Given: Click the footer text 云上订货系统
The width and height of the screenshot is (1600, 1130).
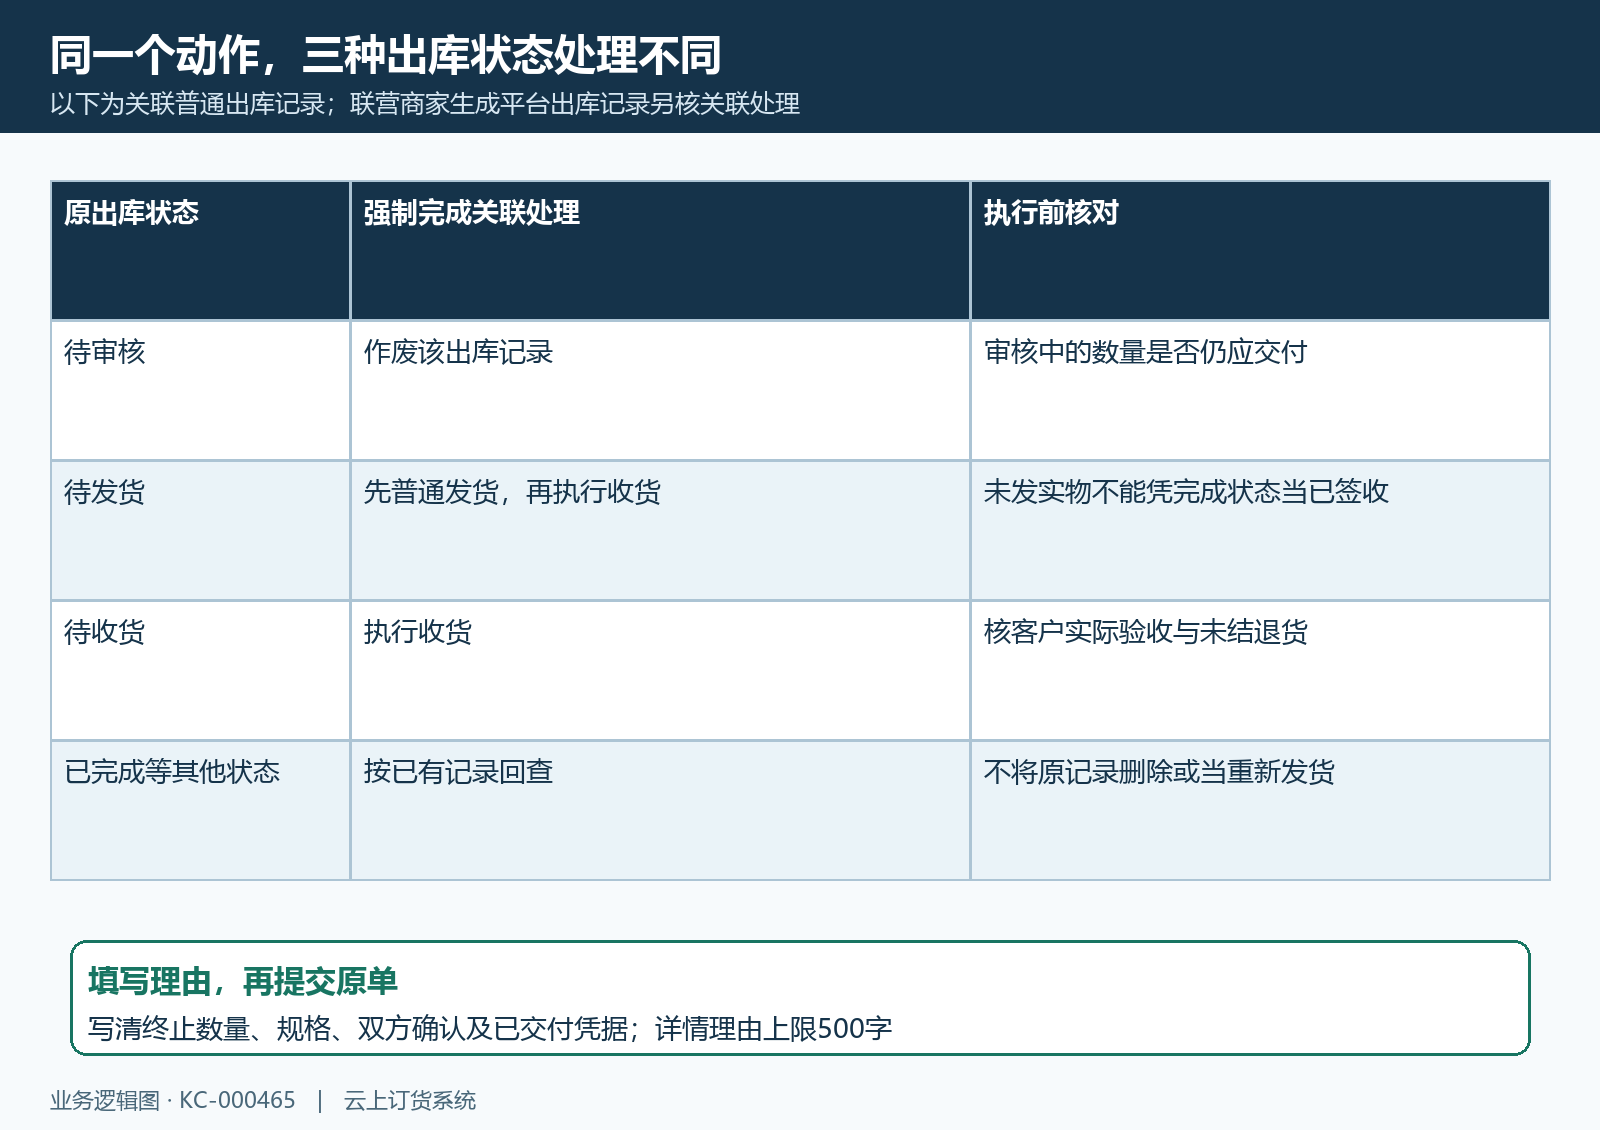Looking at the screenshot, I should (x=410, y=1101).
